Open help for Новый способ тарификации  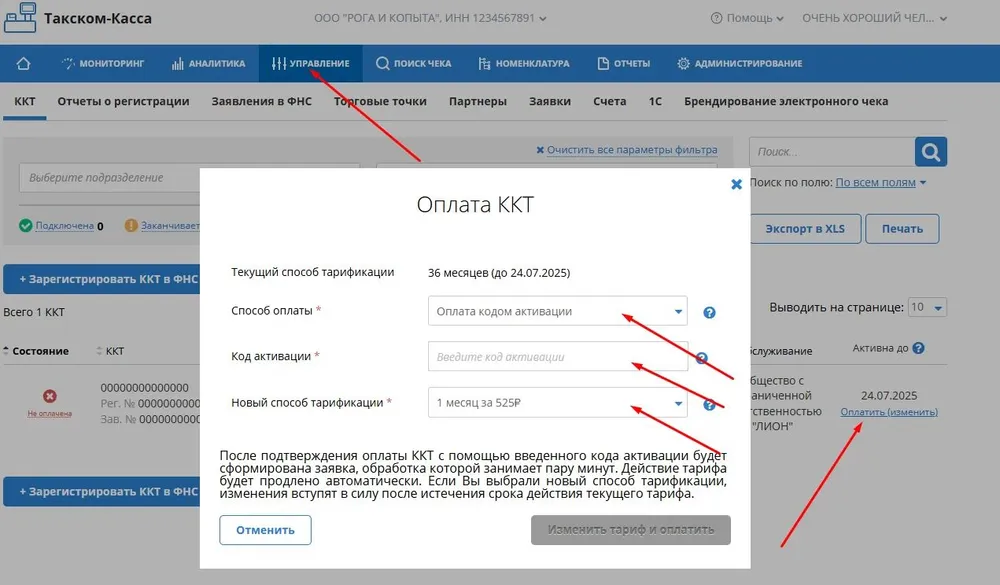tap(709, 404)
